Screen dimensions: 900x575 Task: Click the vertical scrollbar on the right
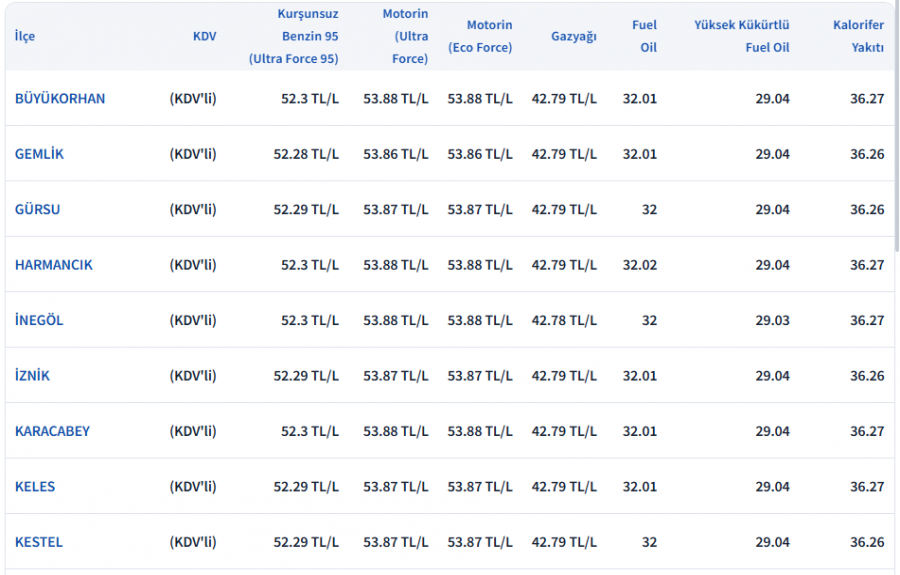(897, 126)
